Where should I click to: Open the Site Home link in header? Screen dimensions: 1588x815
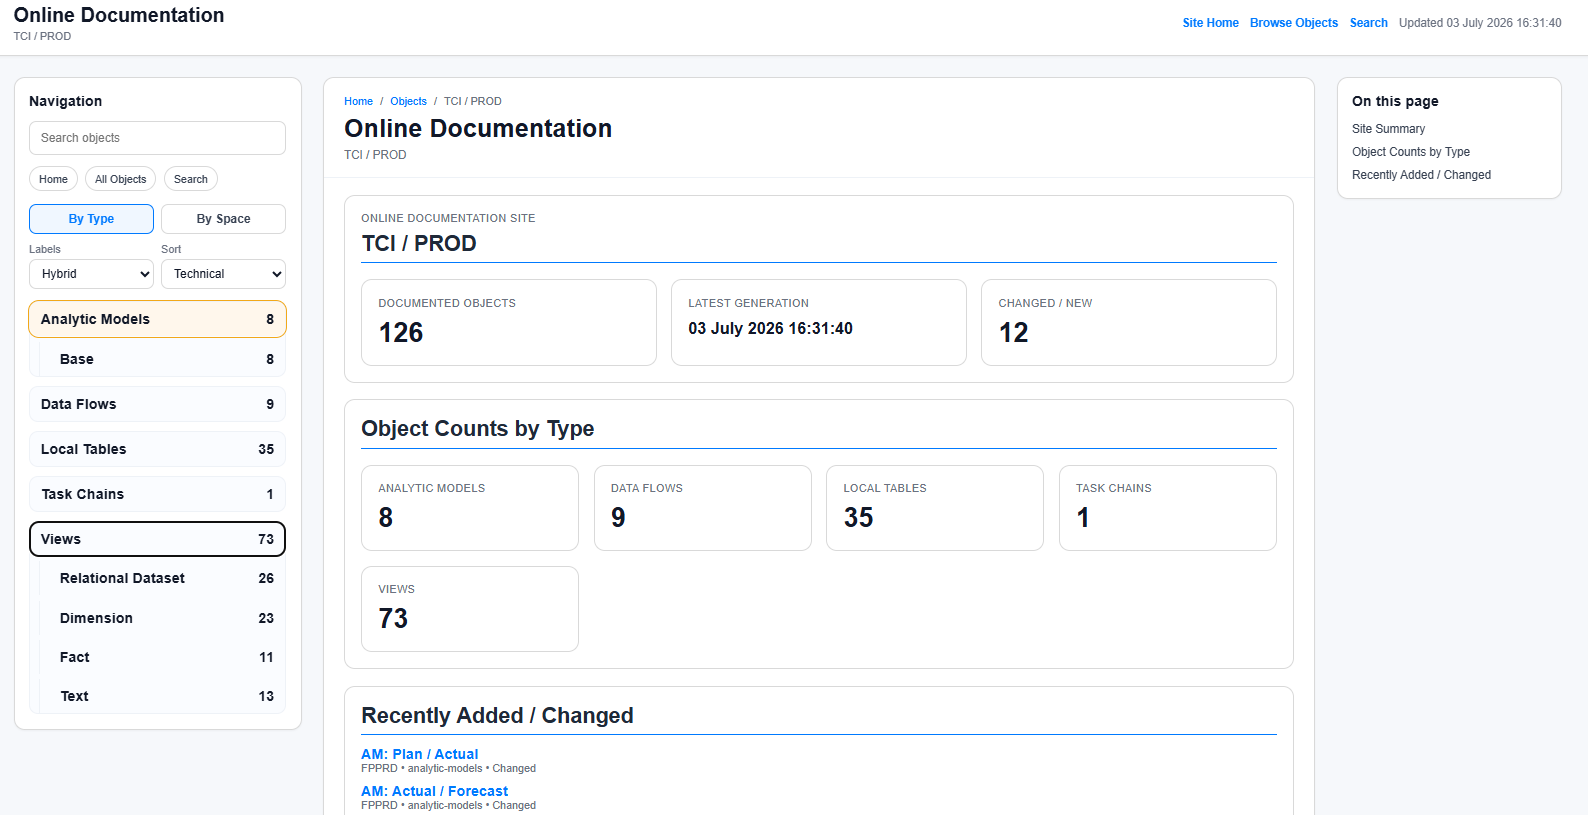click(1210, 23)
